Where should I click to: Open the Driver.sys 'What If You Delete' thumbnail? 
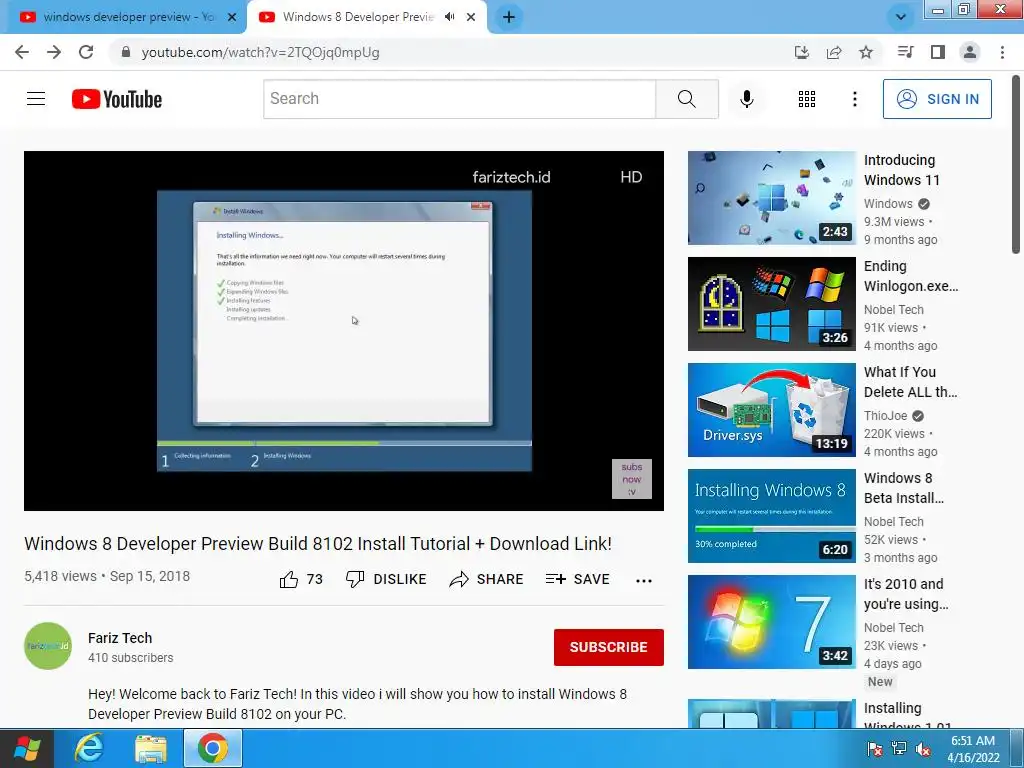(x=771, y=409)
